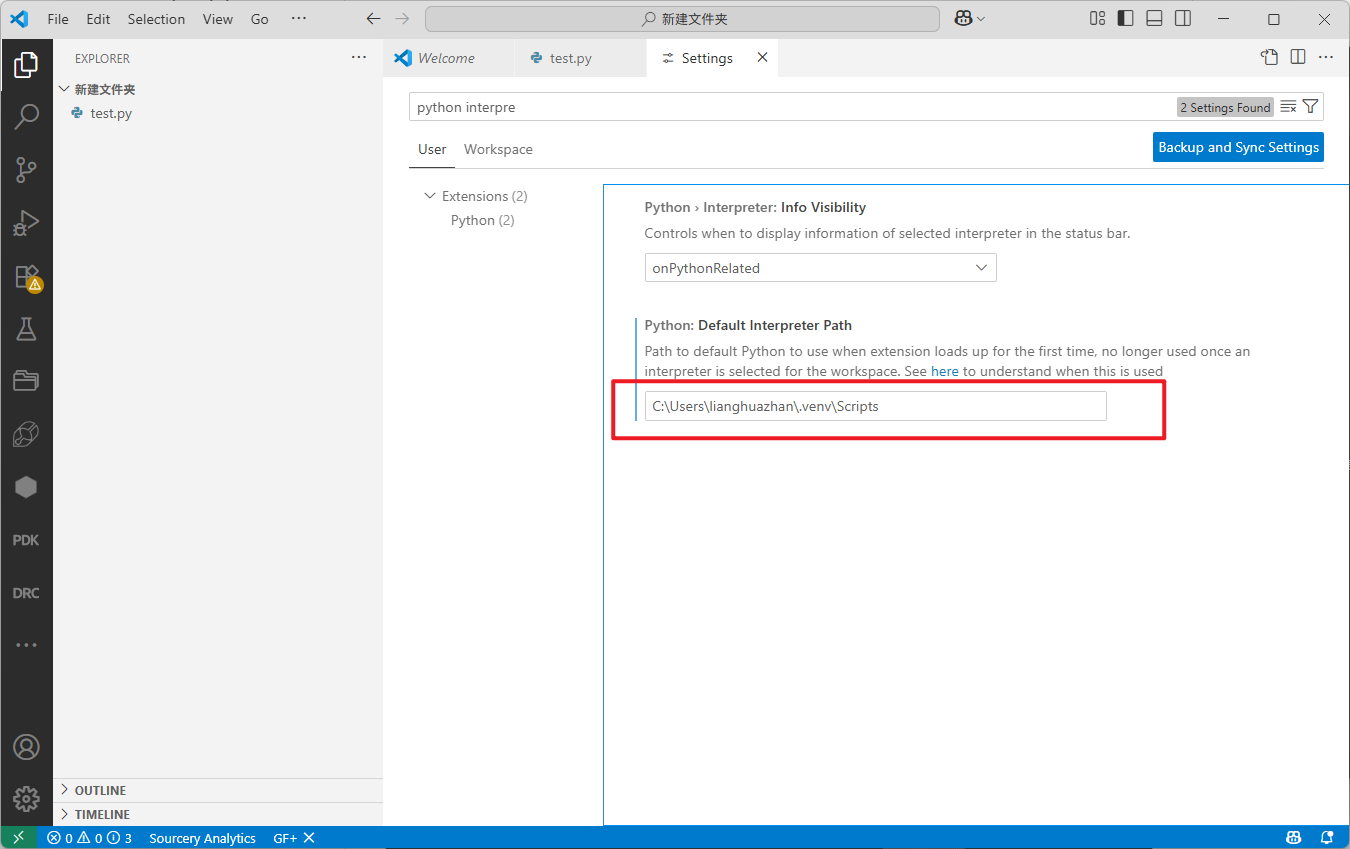Click the Default Interpreter Path setting title

coord(748,325)
